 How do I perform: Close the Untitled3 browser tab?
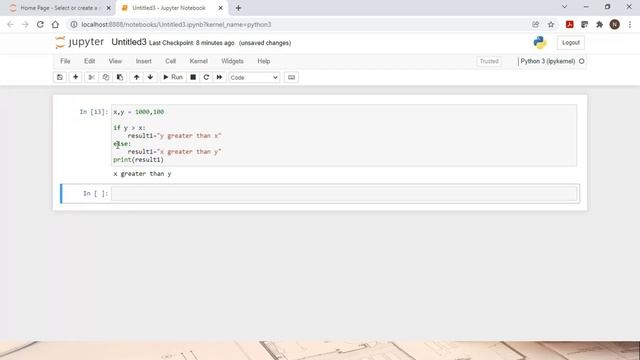[220, 8]
